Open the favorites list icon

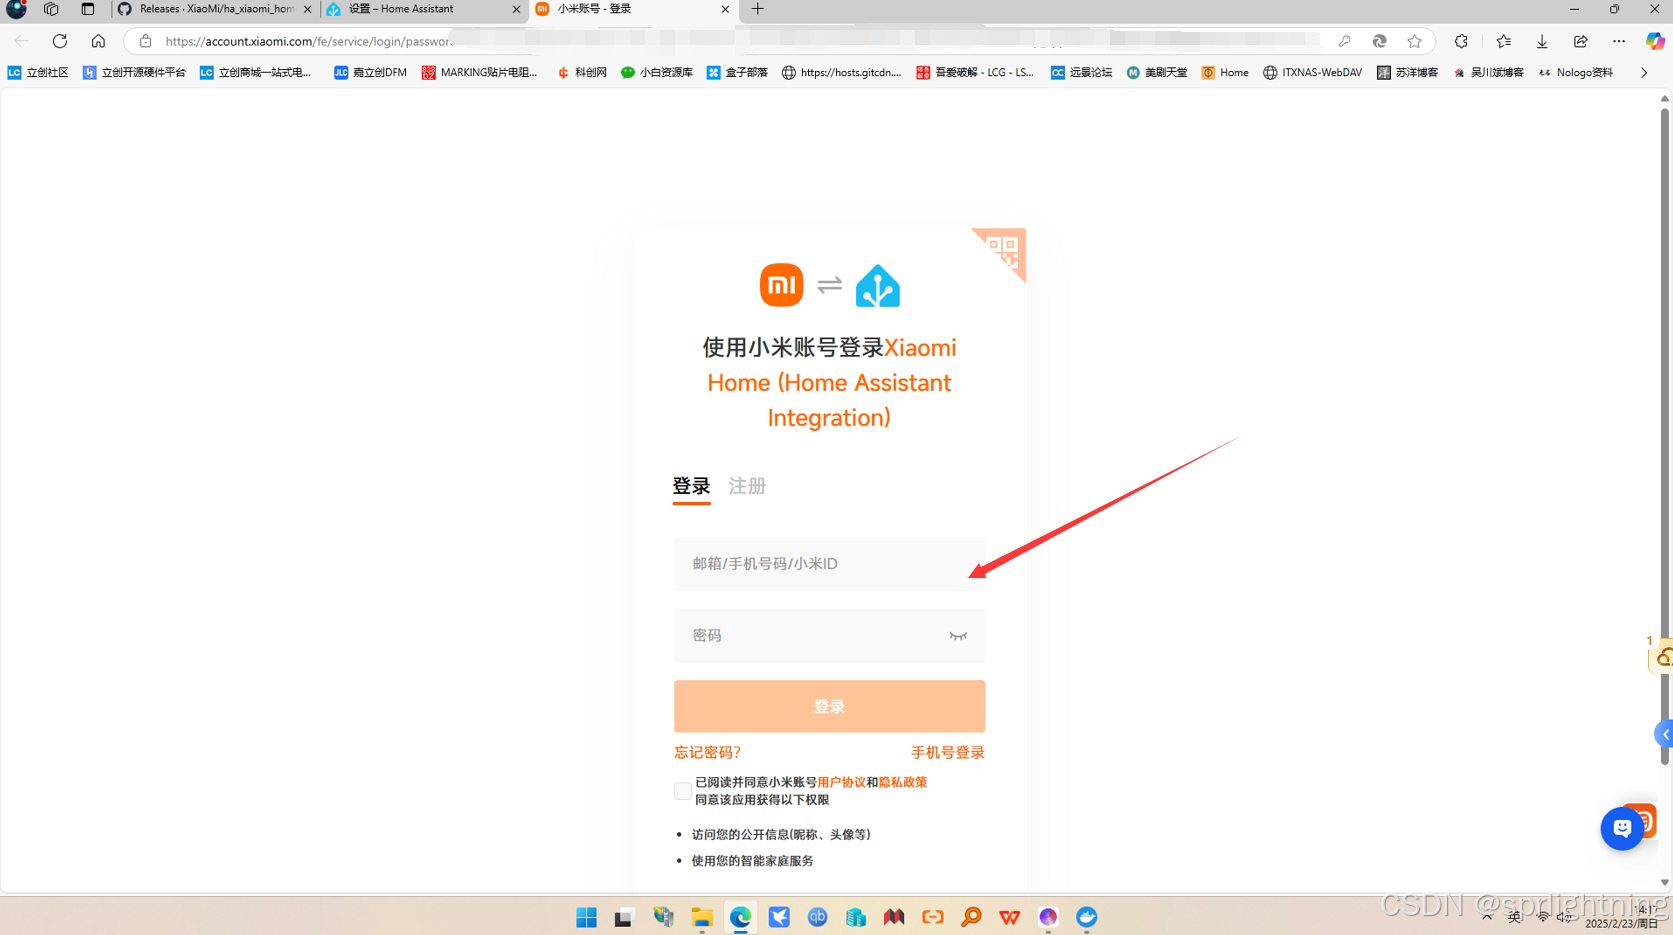1503,41
